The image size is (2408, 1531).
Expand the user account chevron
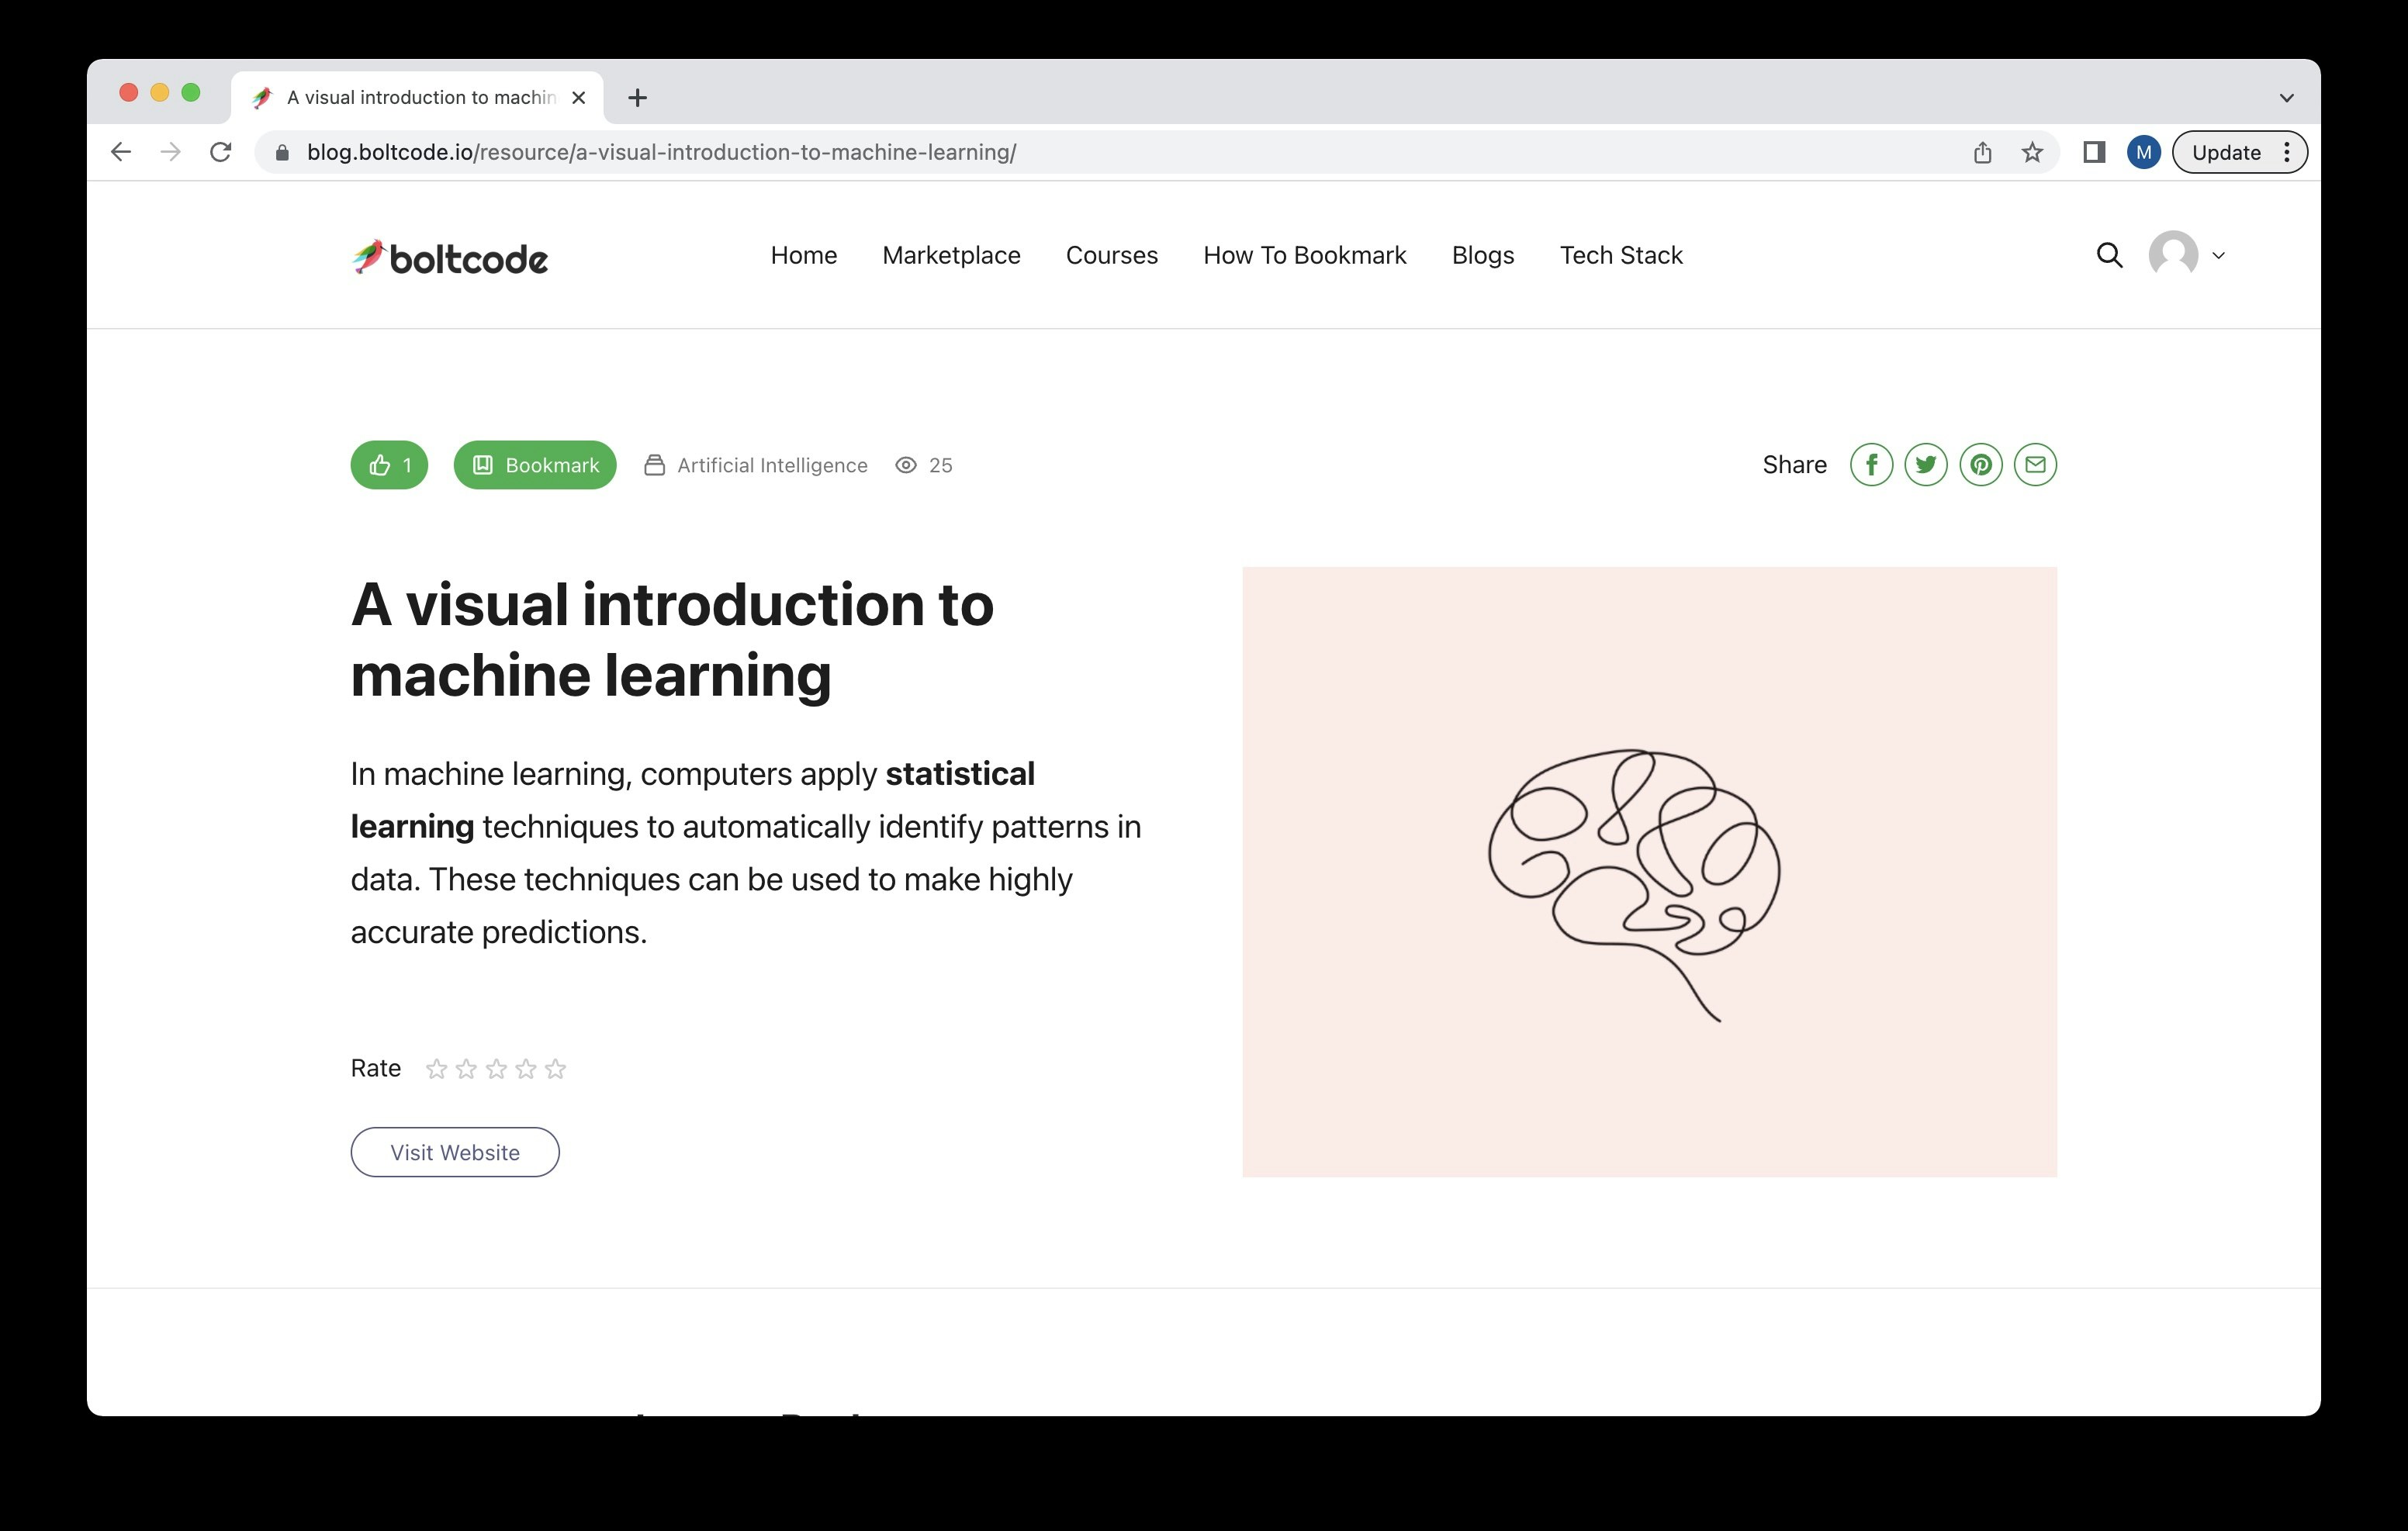pyautogui.click(x=2218, y=255)
